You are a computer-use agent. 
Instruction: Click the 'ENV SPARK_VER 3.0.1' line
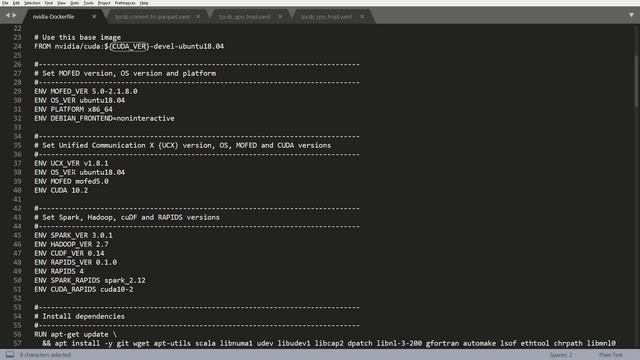pos(73,235)
